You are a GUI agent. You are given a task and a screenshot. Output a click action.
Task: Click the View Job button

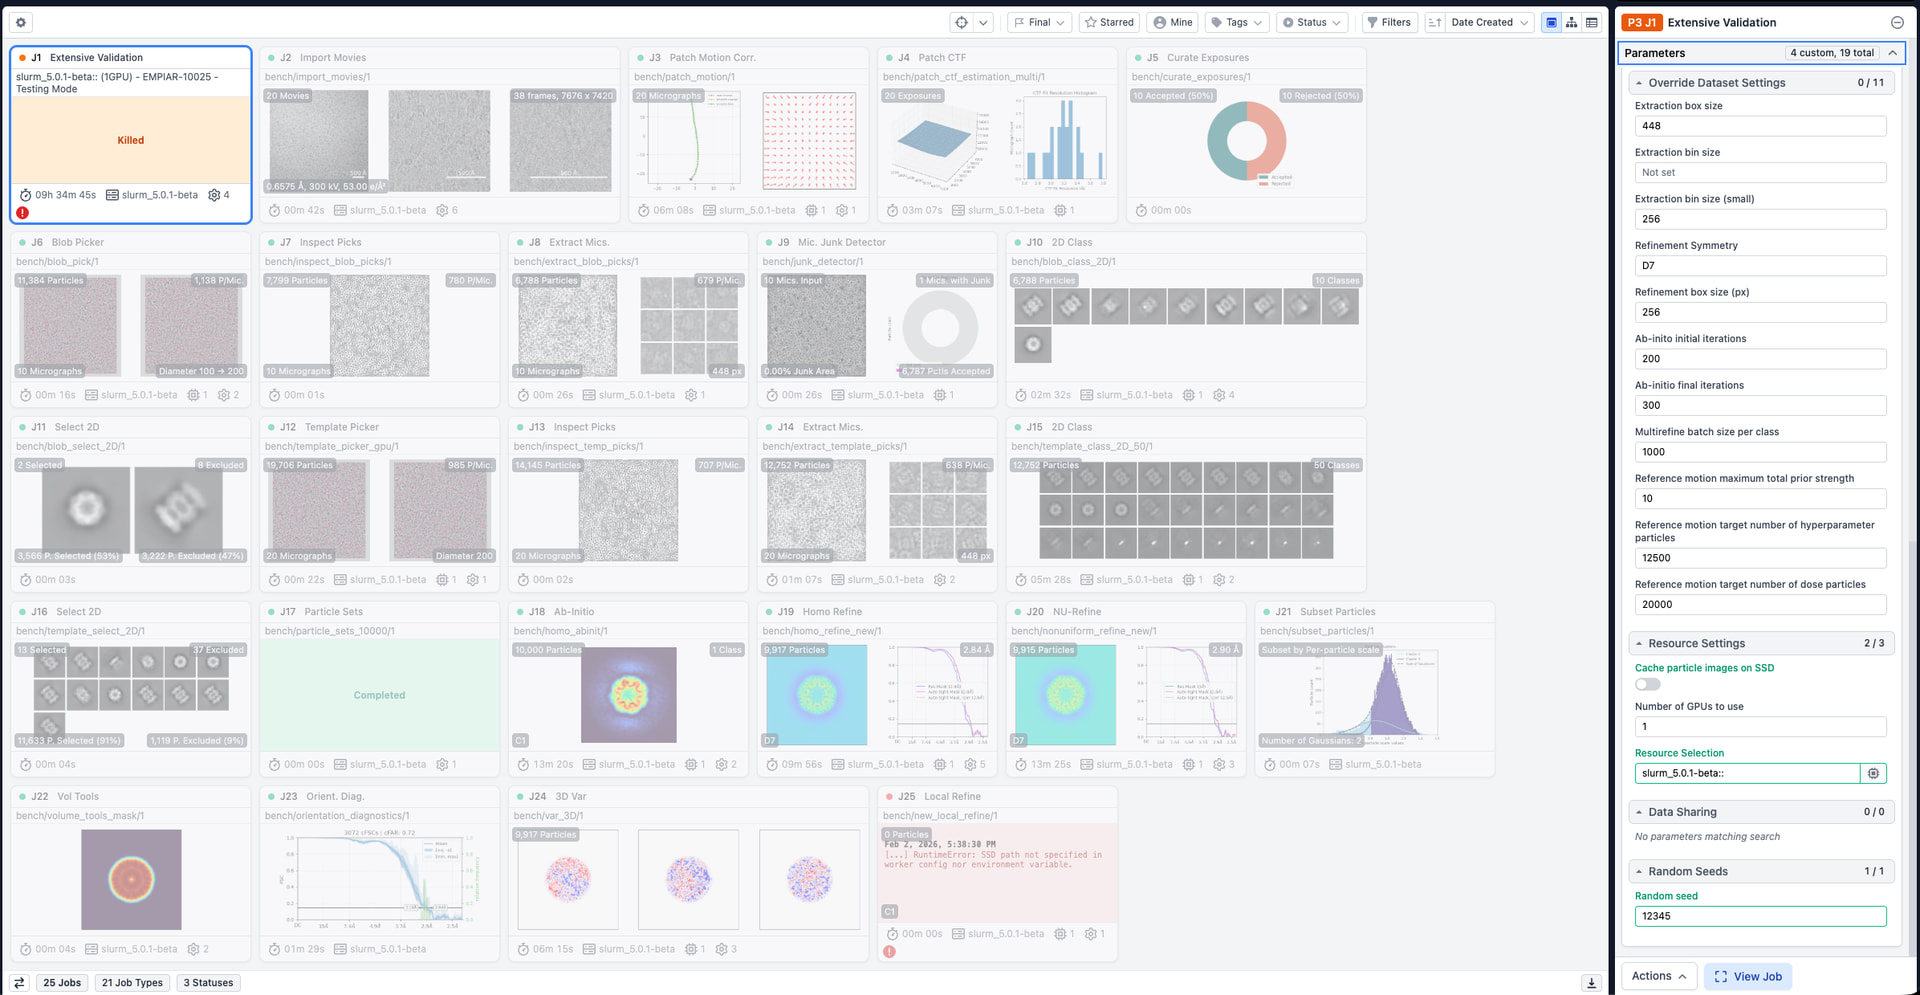point(1748,976)
